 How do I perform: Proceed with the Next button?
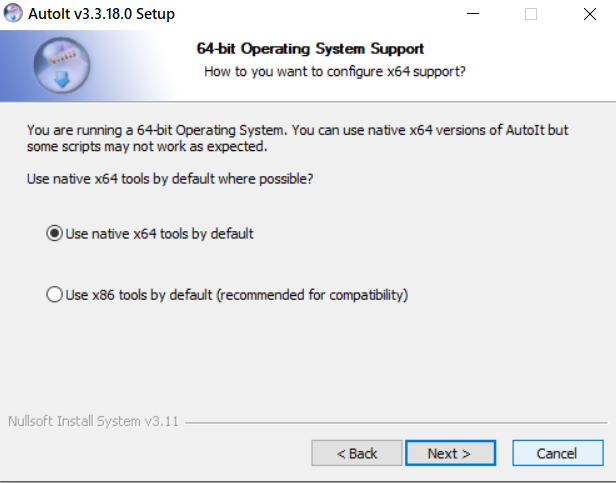pos(449,453)
